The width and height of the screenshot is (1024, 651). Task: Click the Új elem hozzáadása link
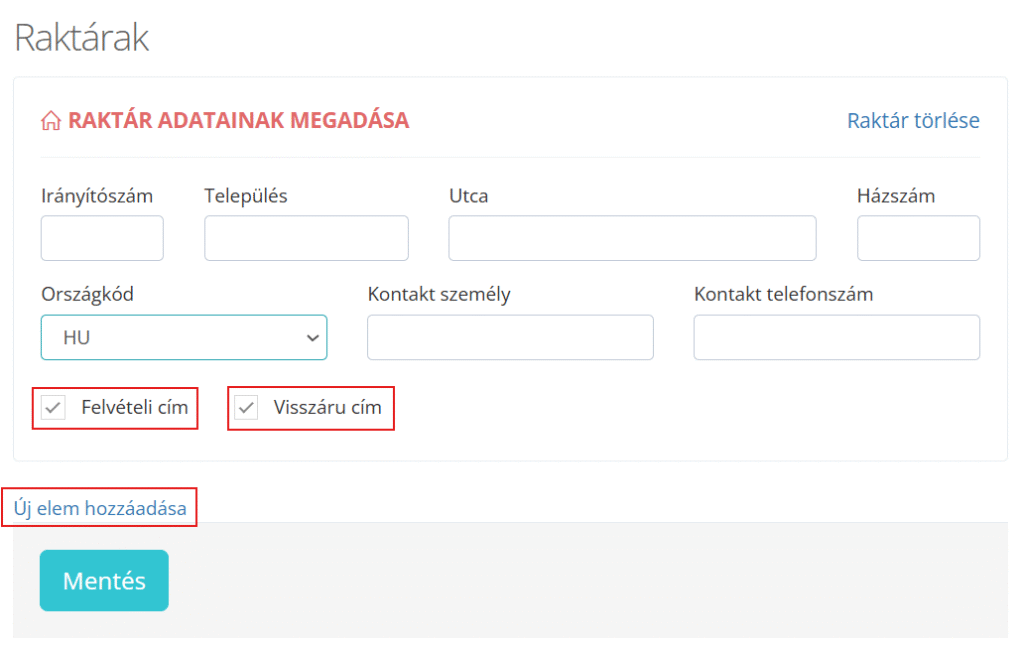100,508
